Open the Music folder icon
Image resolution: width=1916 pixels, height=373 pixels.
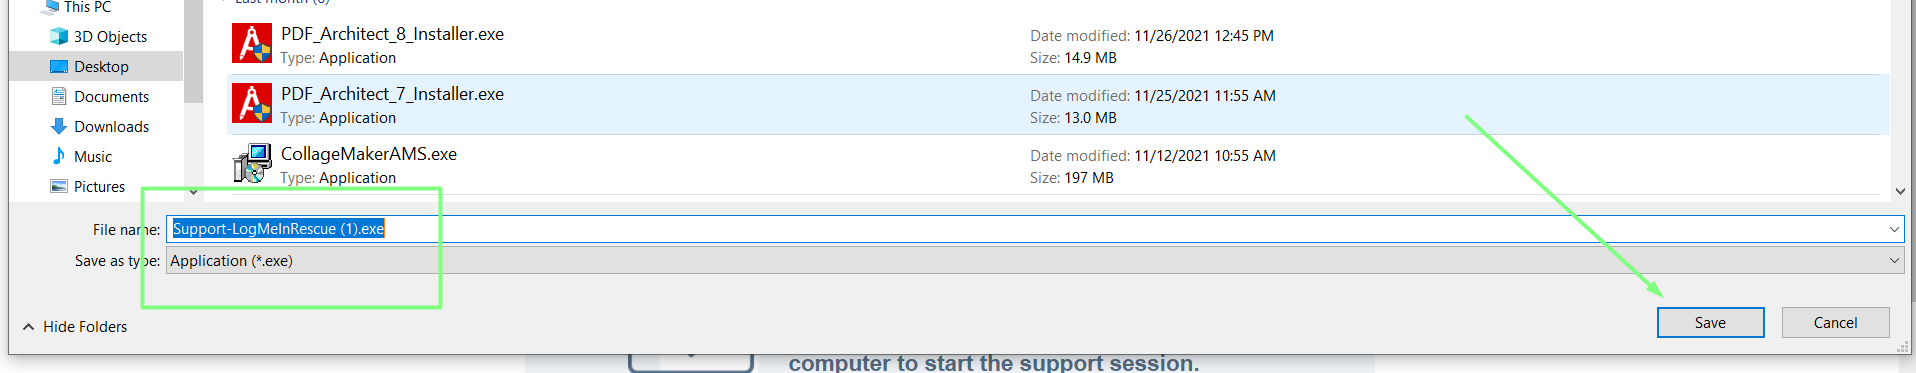(x=59, y=156)
